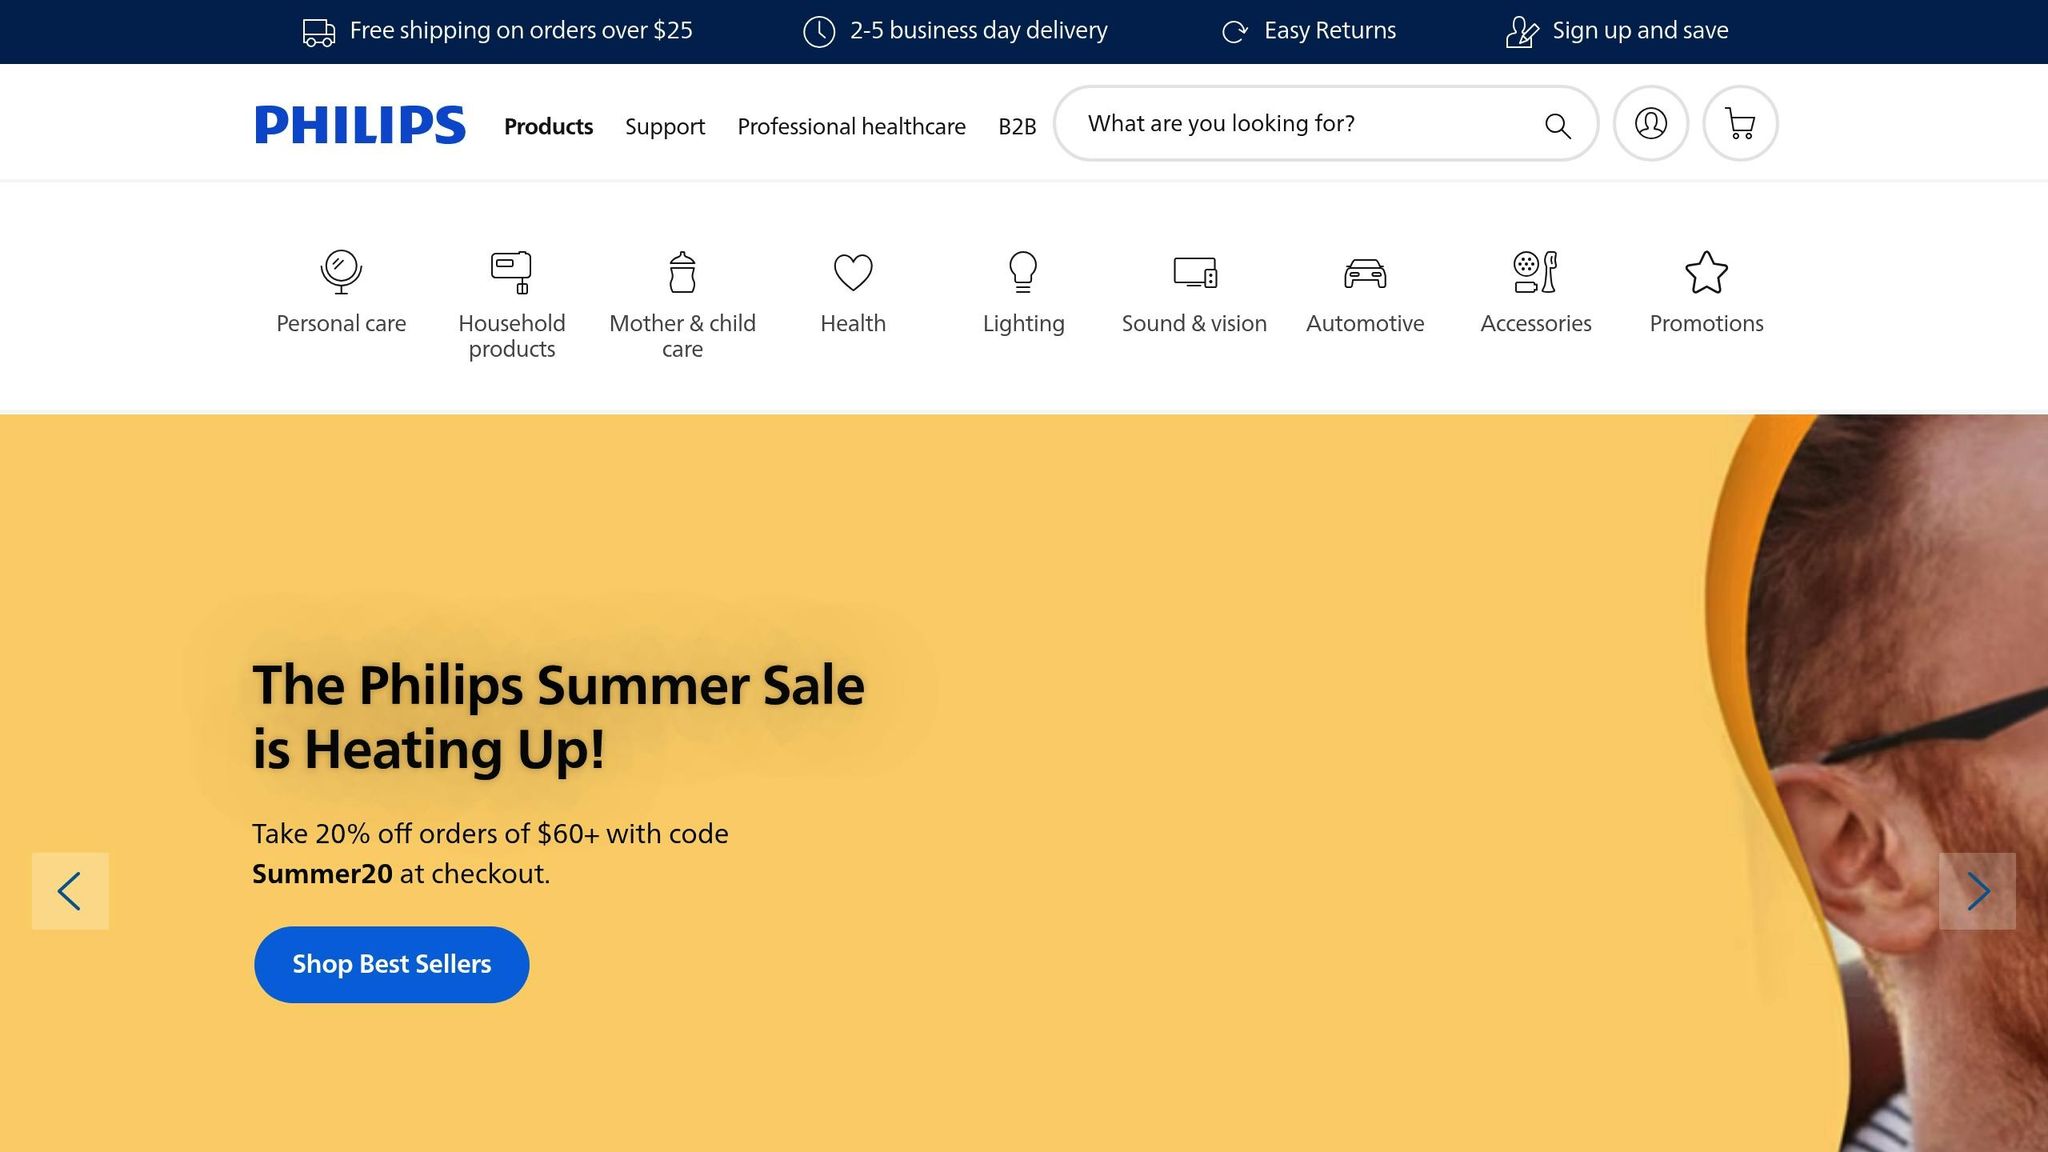The width and height of the screenshot is (2048, 1152).
Task: Go to previous carousel slide
Action: (70, 891)
